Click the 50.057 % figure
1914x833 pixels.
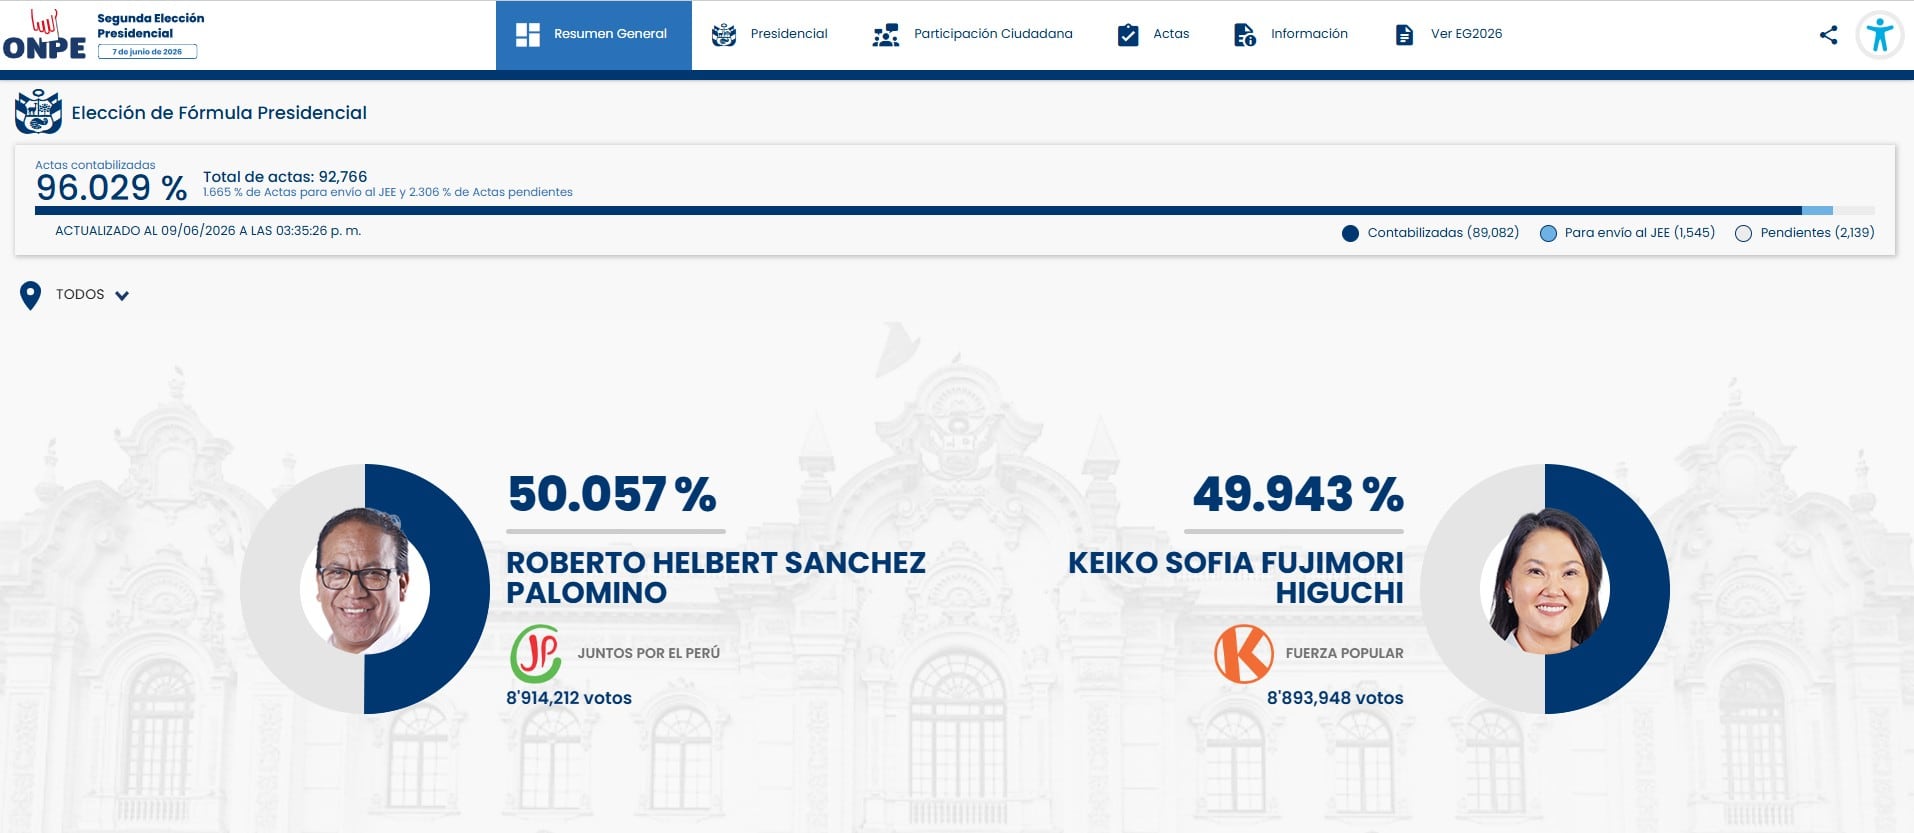pos(612,494)
